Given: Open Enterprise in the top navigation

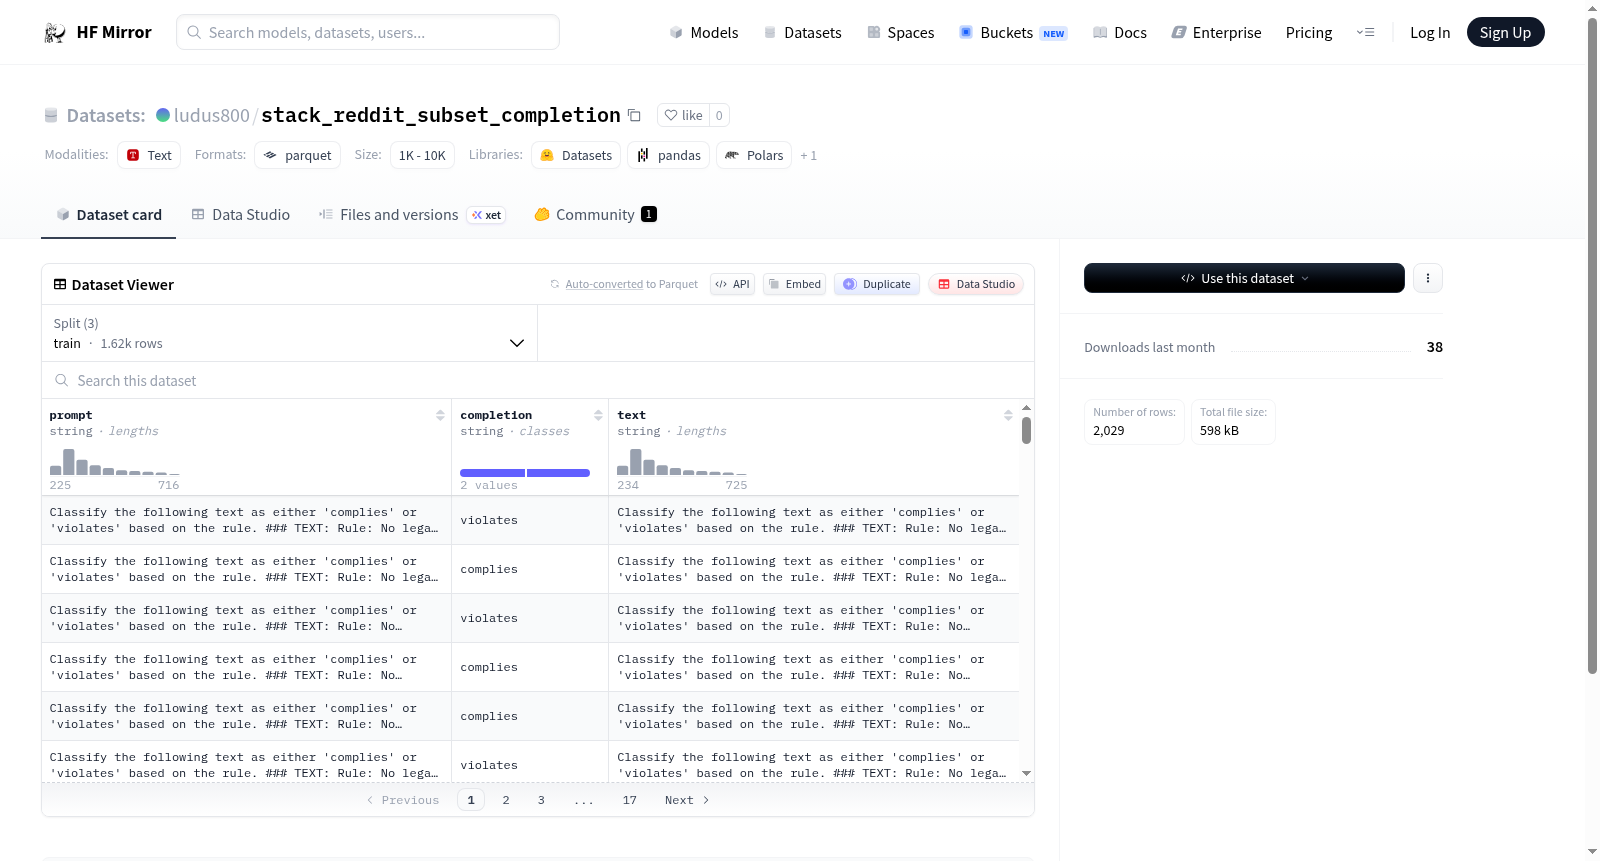Looking at the screenshot, I should click(1216, 33).
